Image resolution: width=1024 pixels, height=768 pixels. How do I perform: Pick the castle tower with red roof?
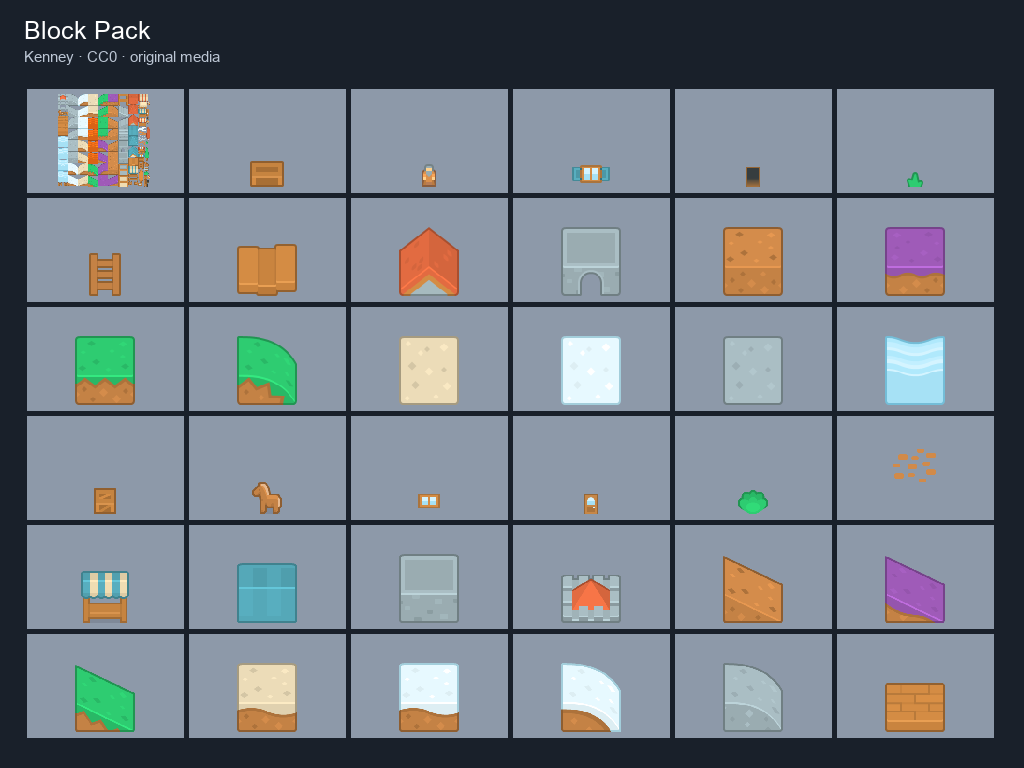click(x=591, y=599)
